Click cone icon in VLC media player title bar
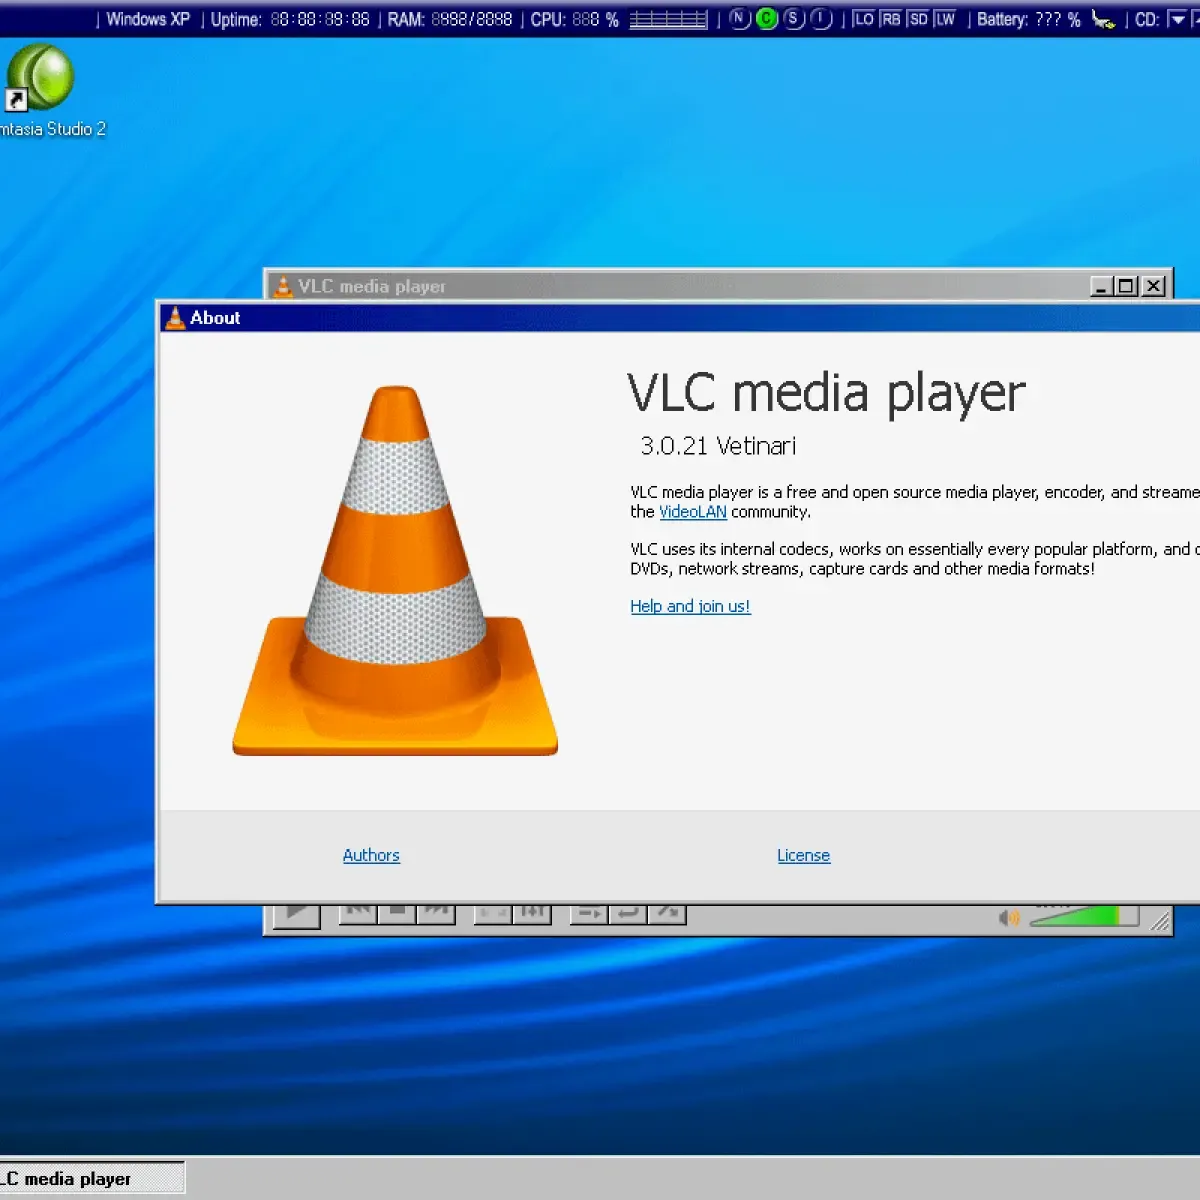The width and height of the screenshot is (1200, 1200). [x=283, y=287]
